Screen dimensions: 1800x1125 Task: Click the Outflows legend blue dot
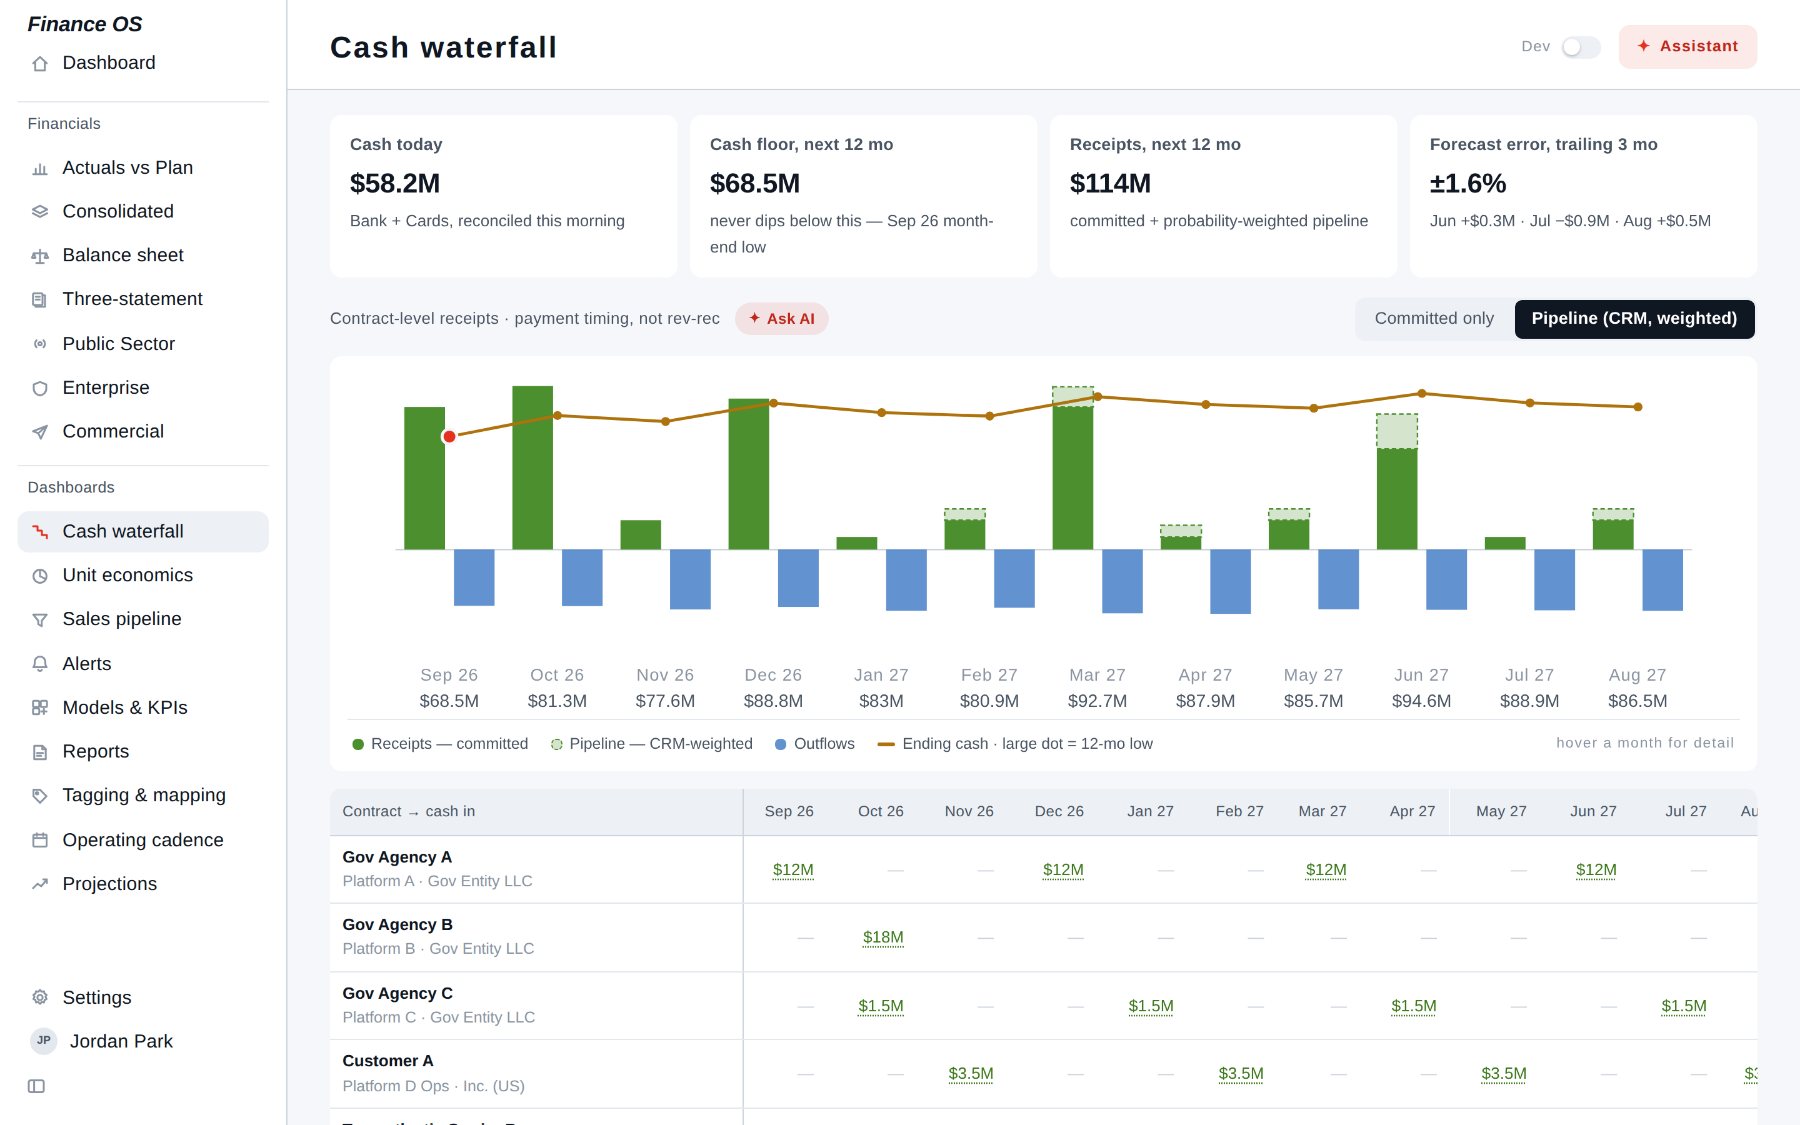pyautogui.click(x=781, y=744)
